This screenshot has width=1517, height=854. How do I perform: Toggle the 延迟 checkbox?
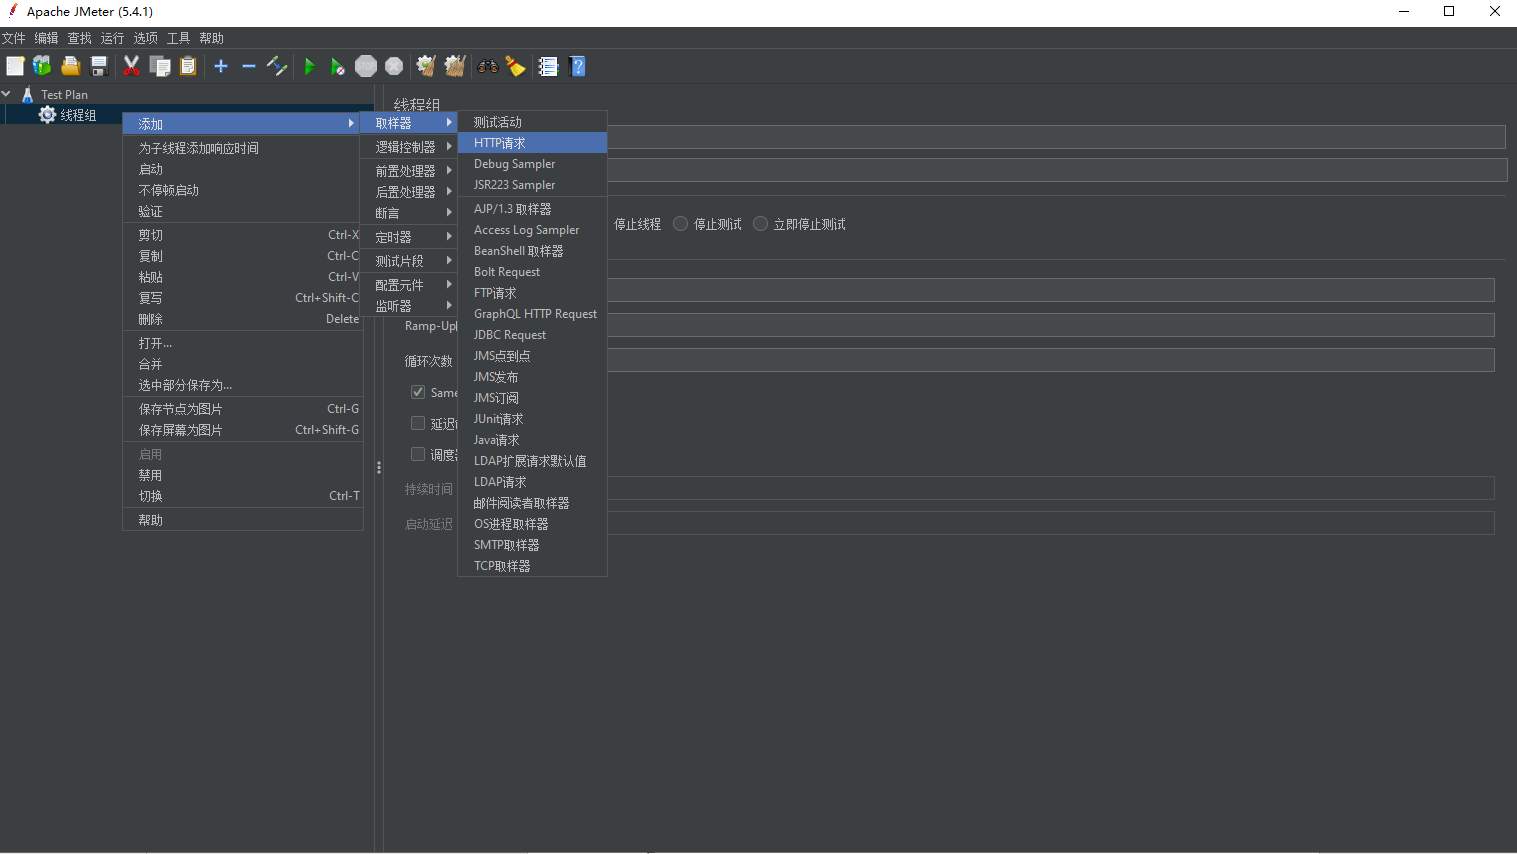[418, 423]
